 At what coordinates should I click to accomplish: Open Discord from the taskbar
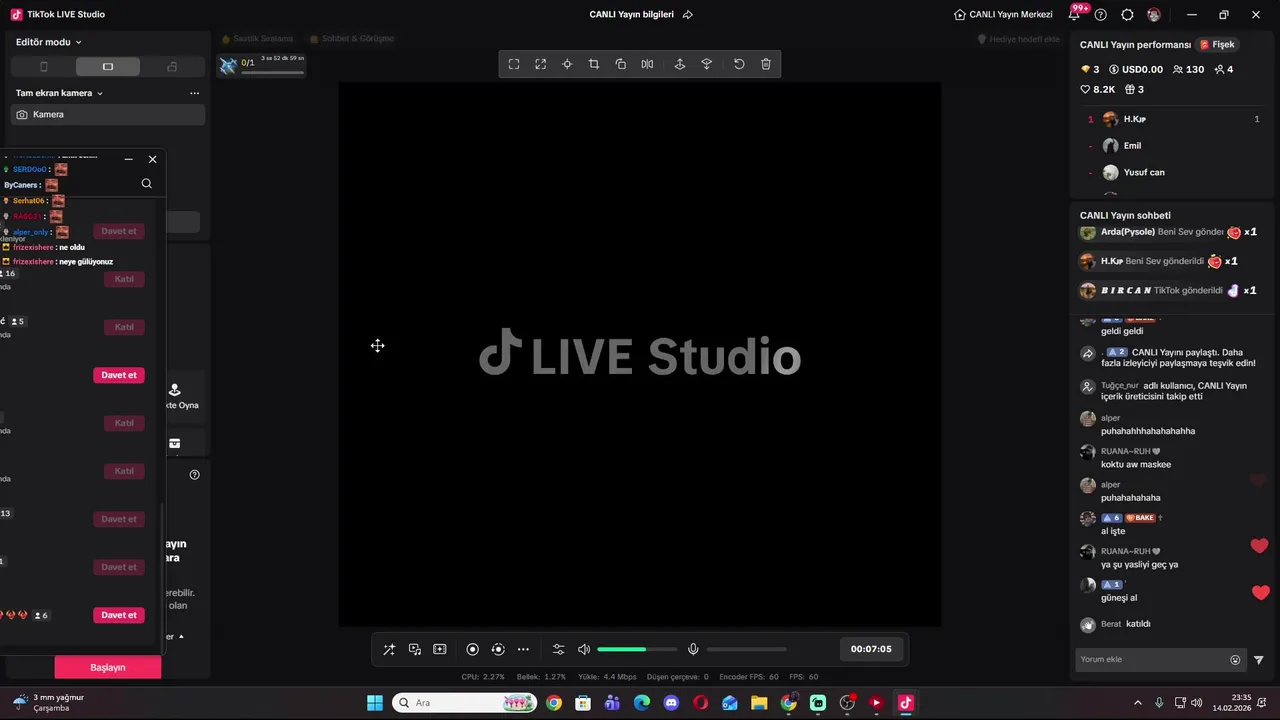pyautogui.click(x=671, y=703)
